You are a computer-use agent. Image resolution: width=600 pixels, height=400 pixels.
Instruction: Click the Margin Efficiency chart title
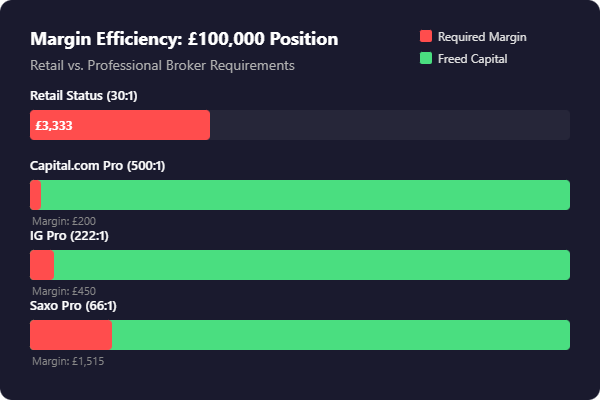(x=184, y=39)
